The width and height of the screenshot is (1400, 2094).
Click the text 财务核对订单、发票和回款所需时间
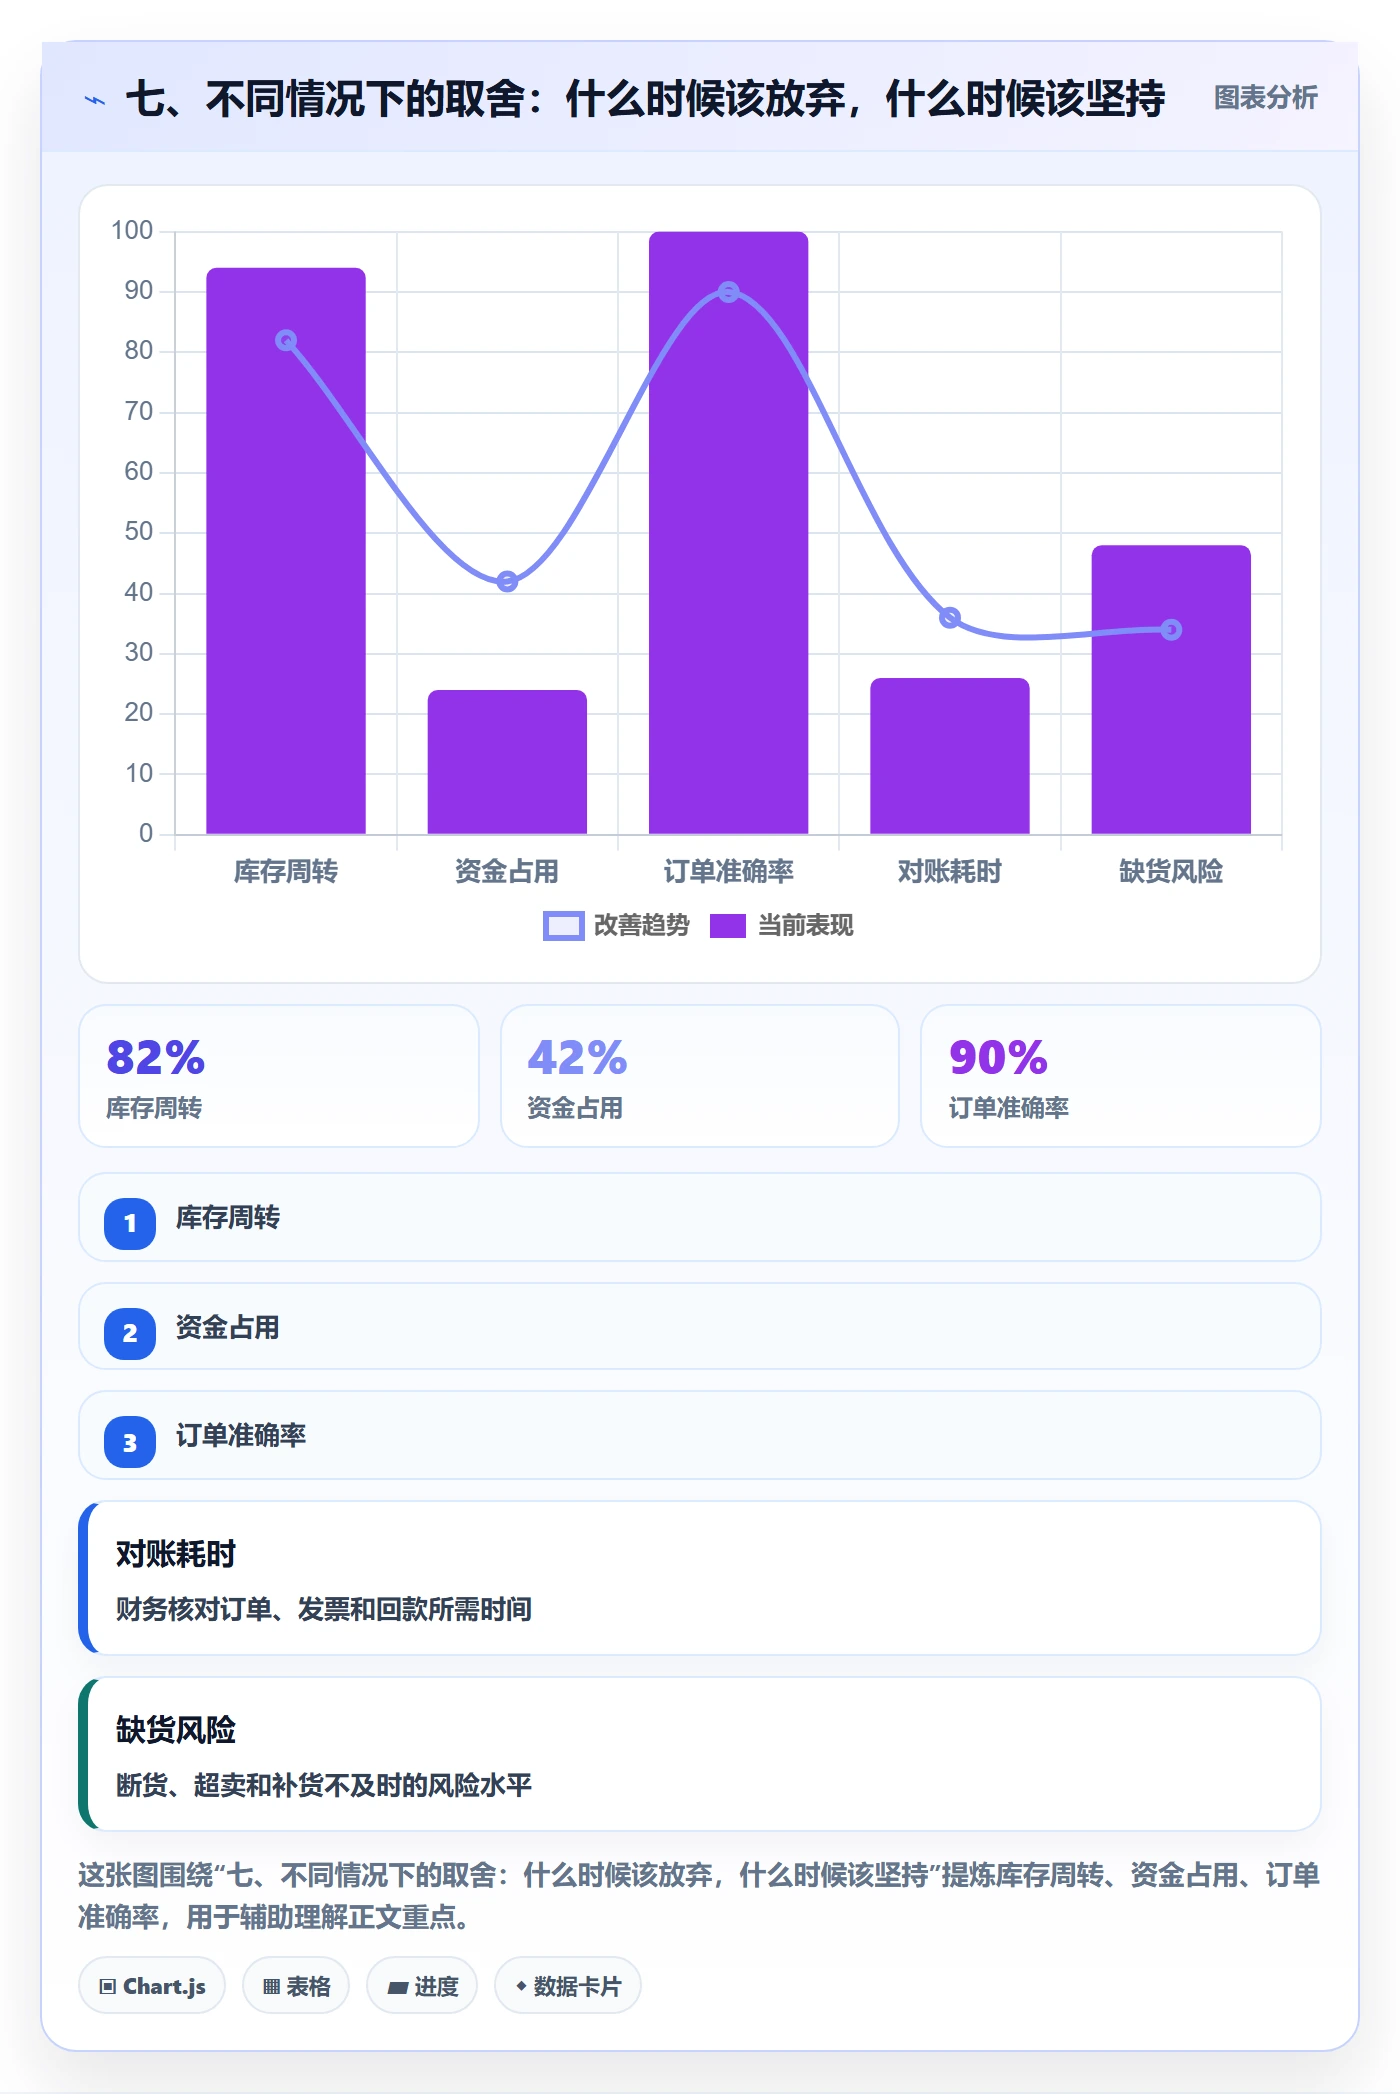(324, 1609)
